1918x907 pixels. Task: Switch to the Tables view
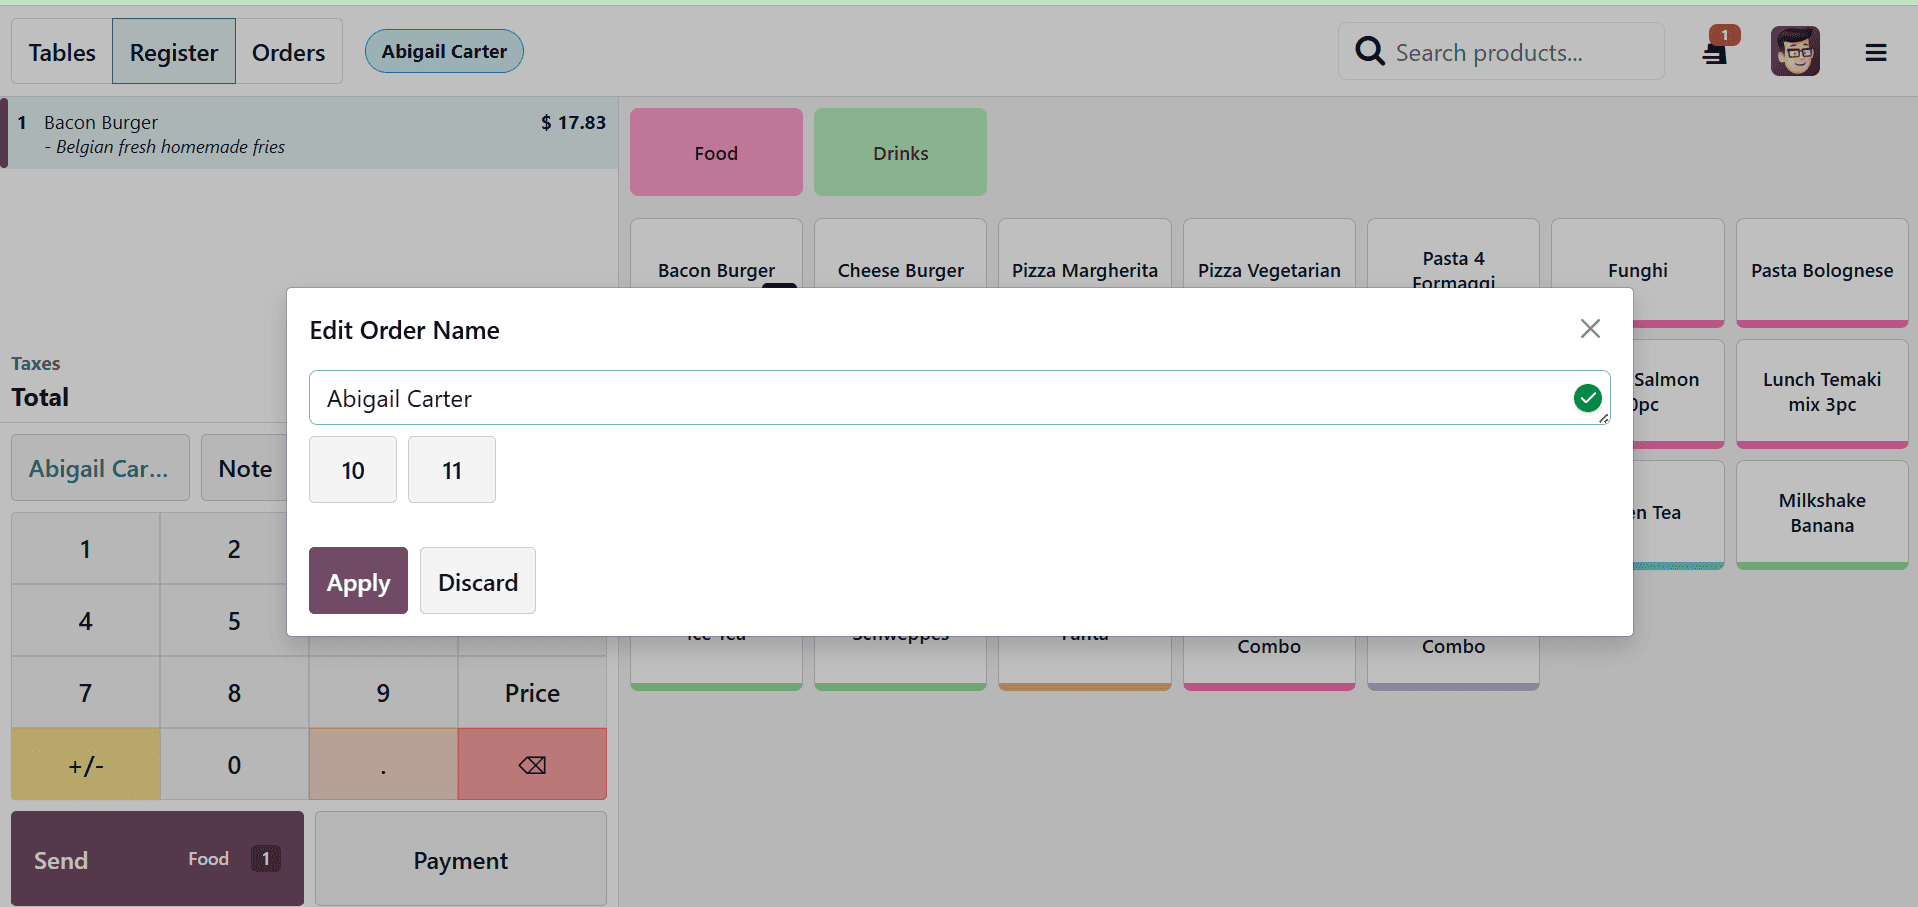[x=61, y=51]
